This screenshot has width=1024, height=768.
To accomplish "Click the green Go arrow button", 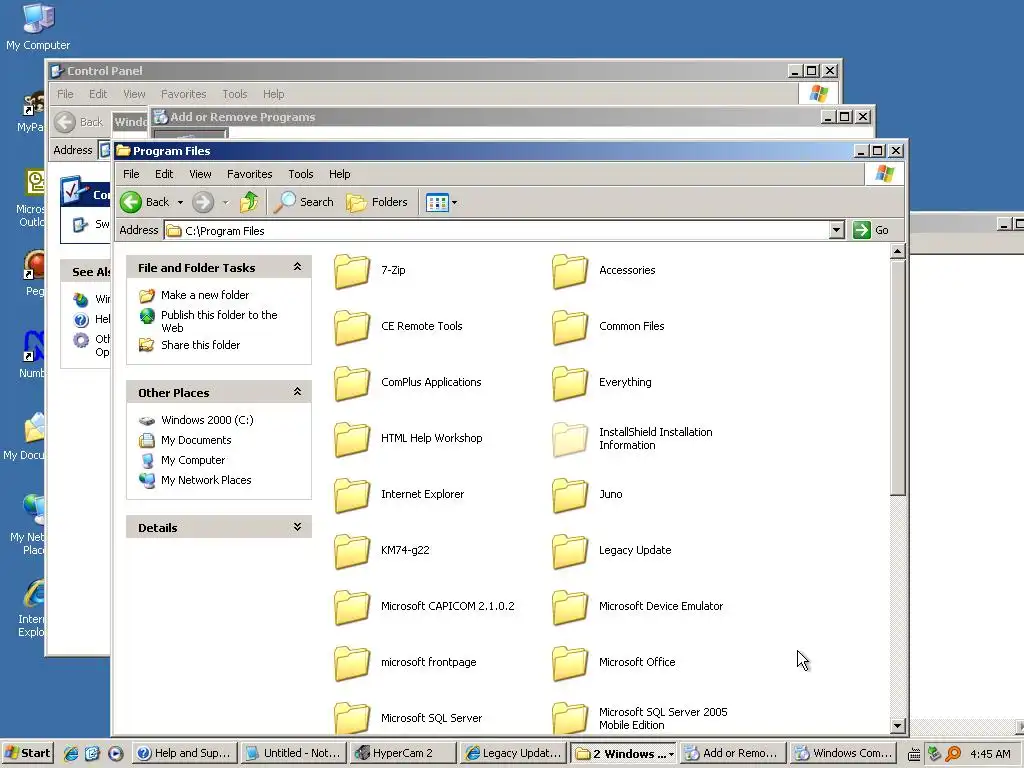I will [x=862, y=230].
